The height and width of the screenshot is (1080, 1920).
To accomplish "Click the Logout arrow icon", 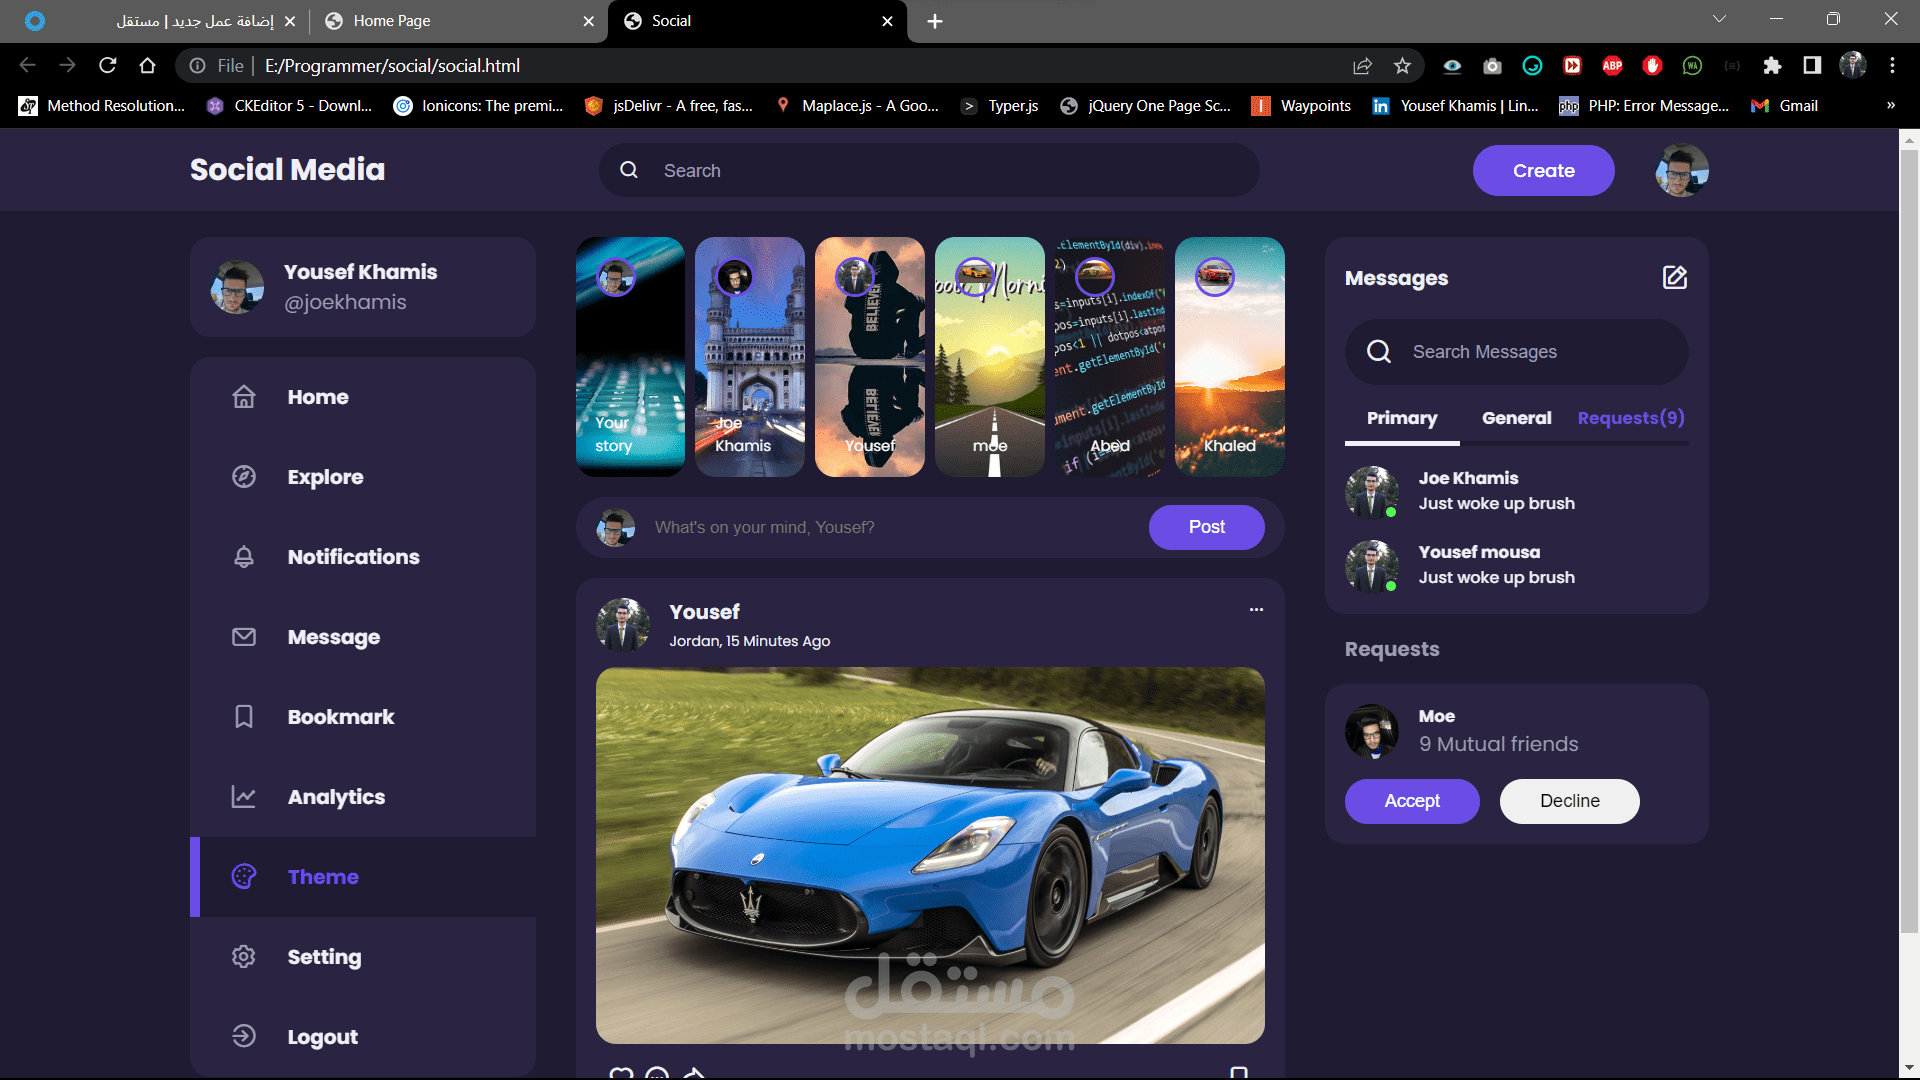I will click(244, 1036).
